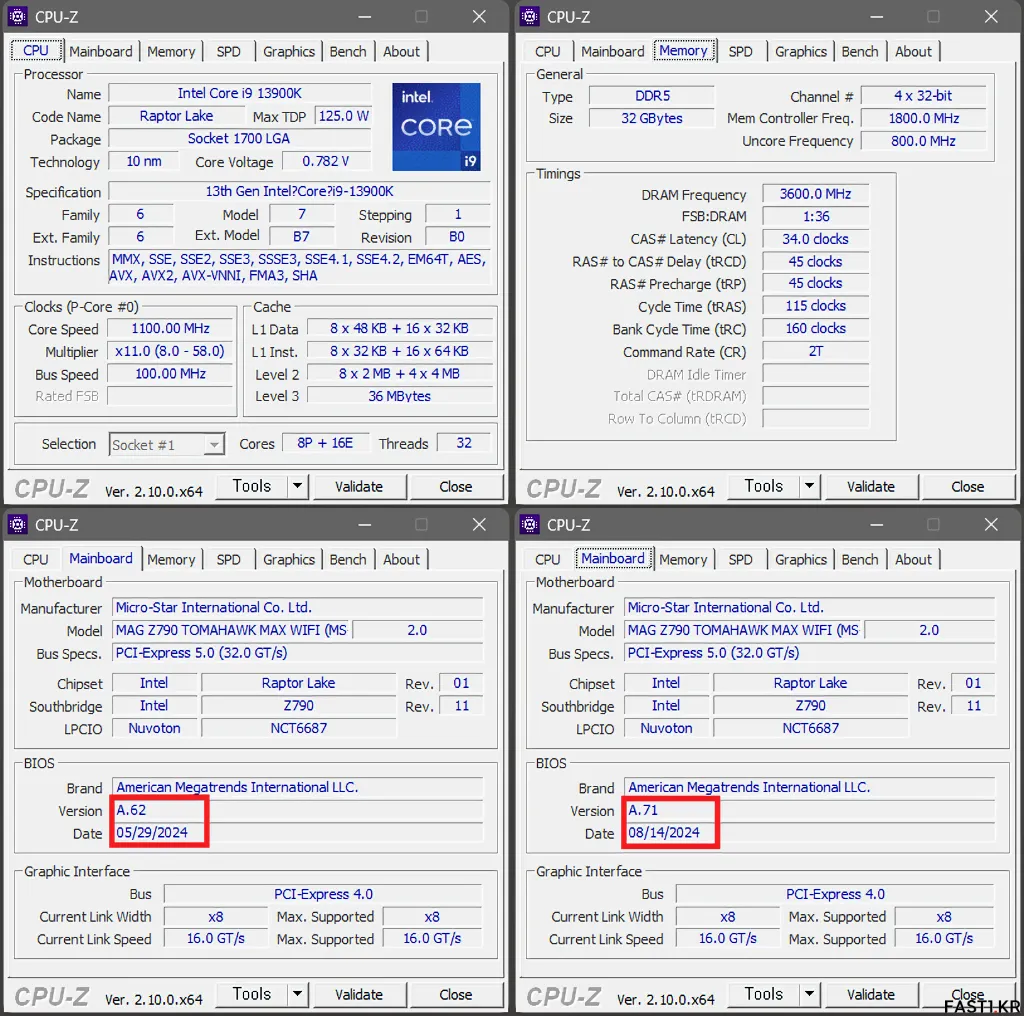The image size is (1024, 1016).
Task: Click Validate in top-right Memory window
Action: [x=871, y=487]
